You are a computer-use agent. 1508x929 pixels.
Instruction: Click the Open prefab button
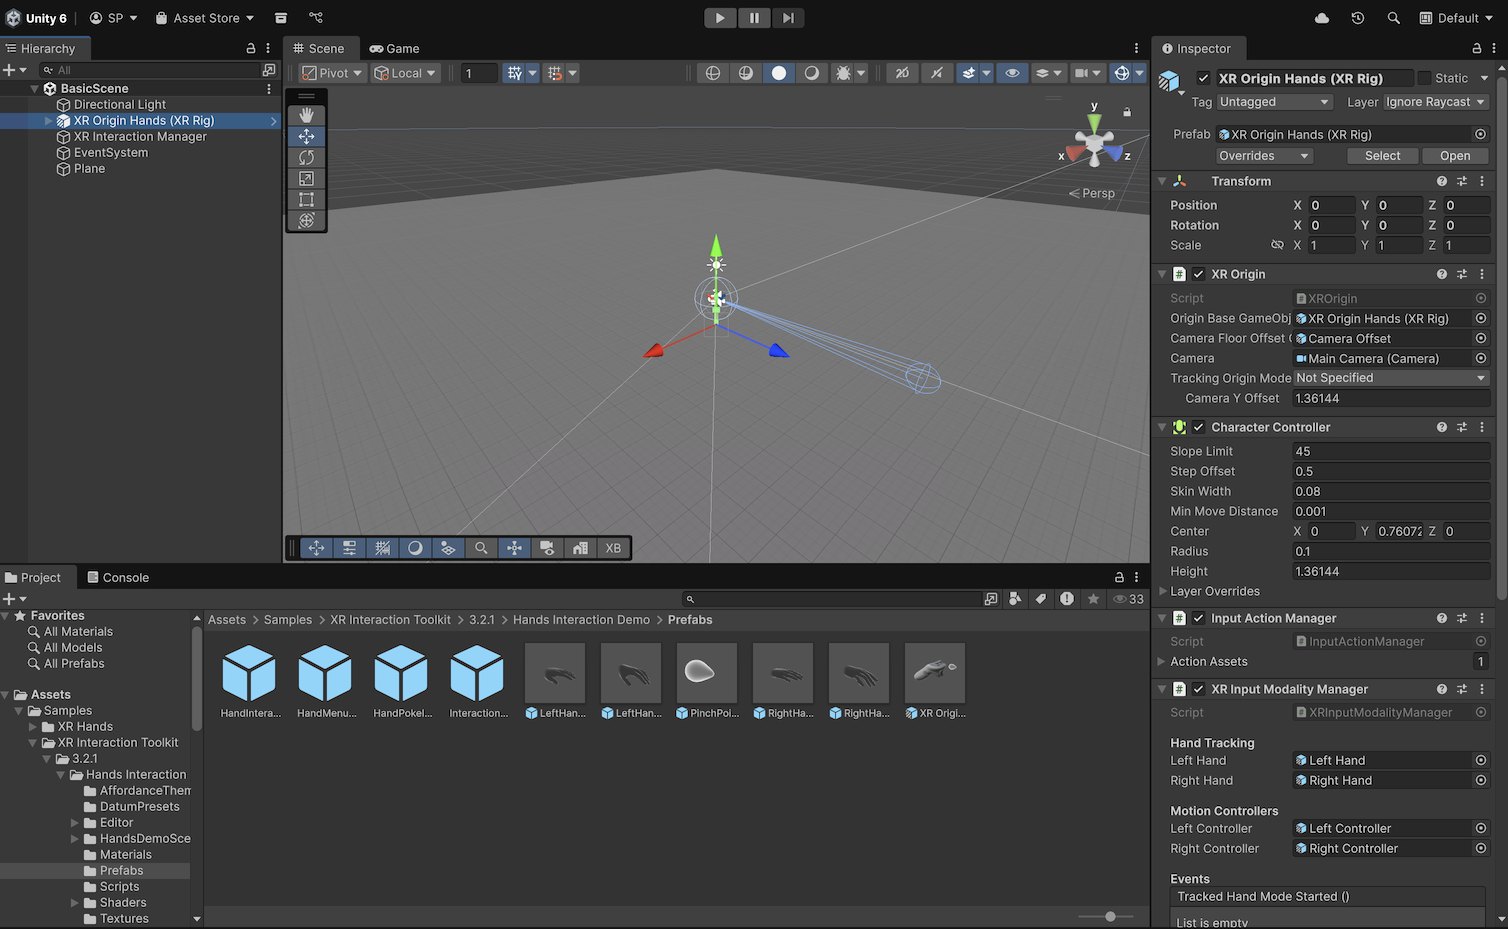coord(1454,156)
